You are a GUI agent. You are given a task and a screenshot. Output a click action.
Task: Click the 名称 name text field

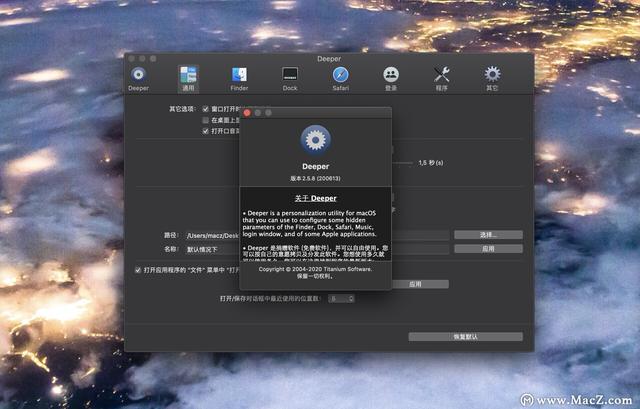point(210,249)
